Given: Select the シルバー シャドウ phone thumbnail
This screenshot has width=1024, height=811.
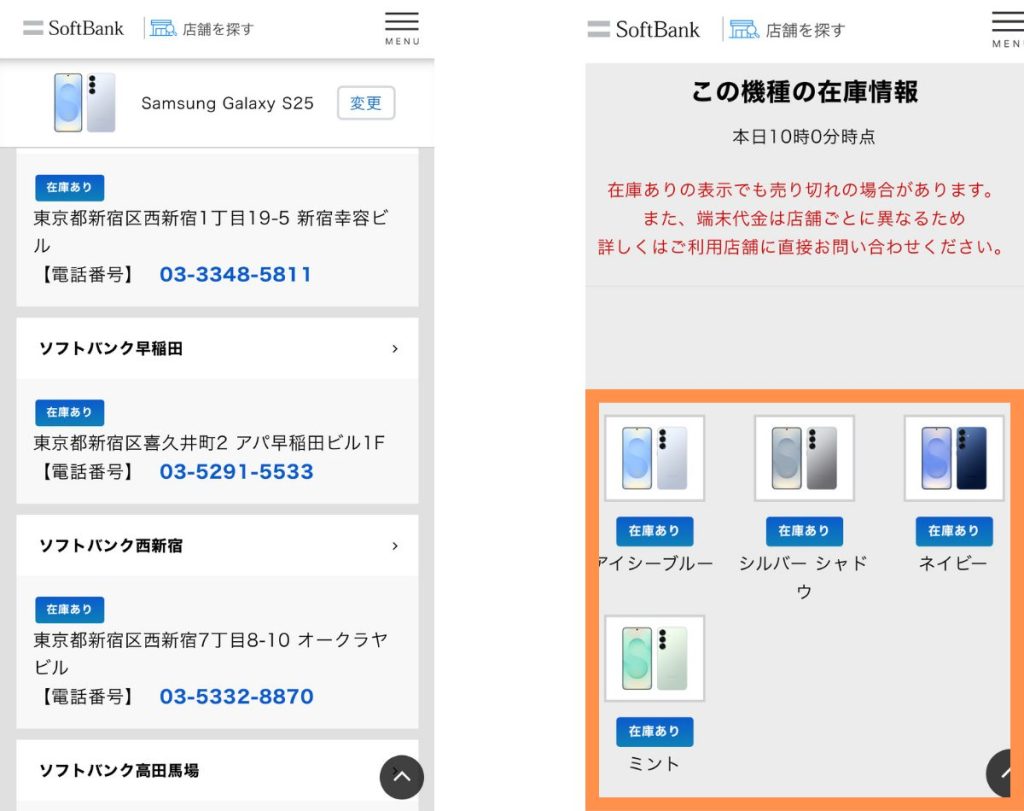Looking at the screenshot, I should pos(804,458).
